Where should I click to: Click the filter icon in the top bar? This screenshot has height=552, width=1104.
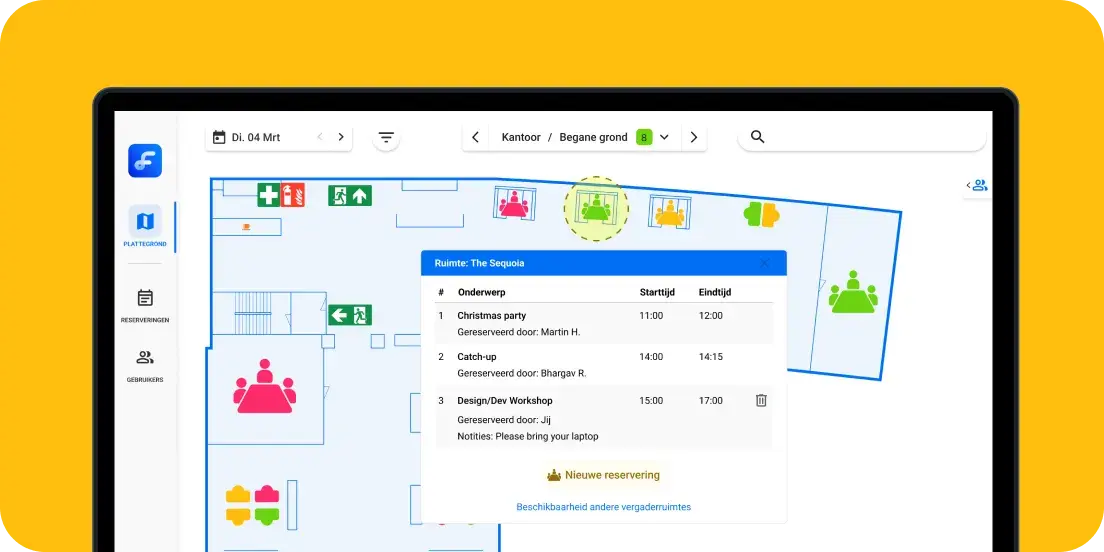point(386,138)
